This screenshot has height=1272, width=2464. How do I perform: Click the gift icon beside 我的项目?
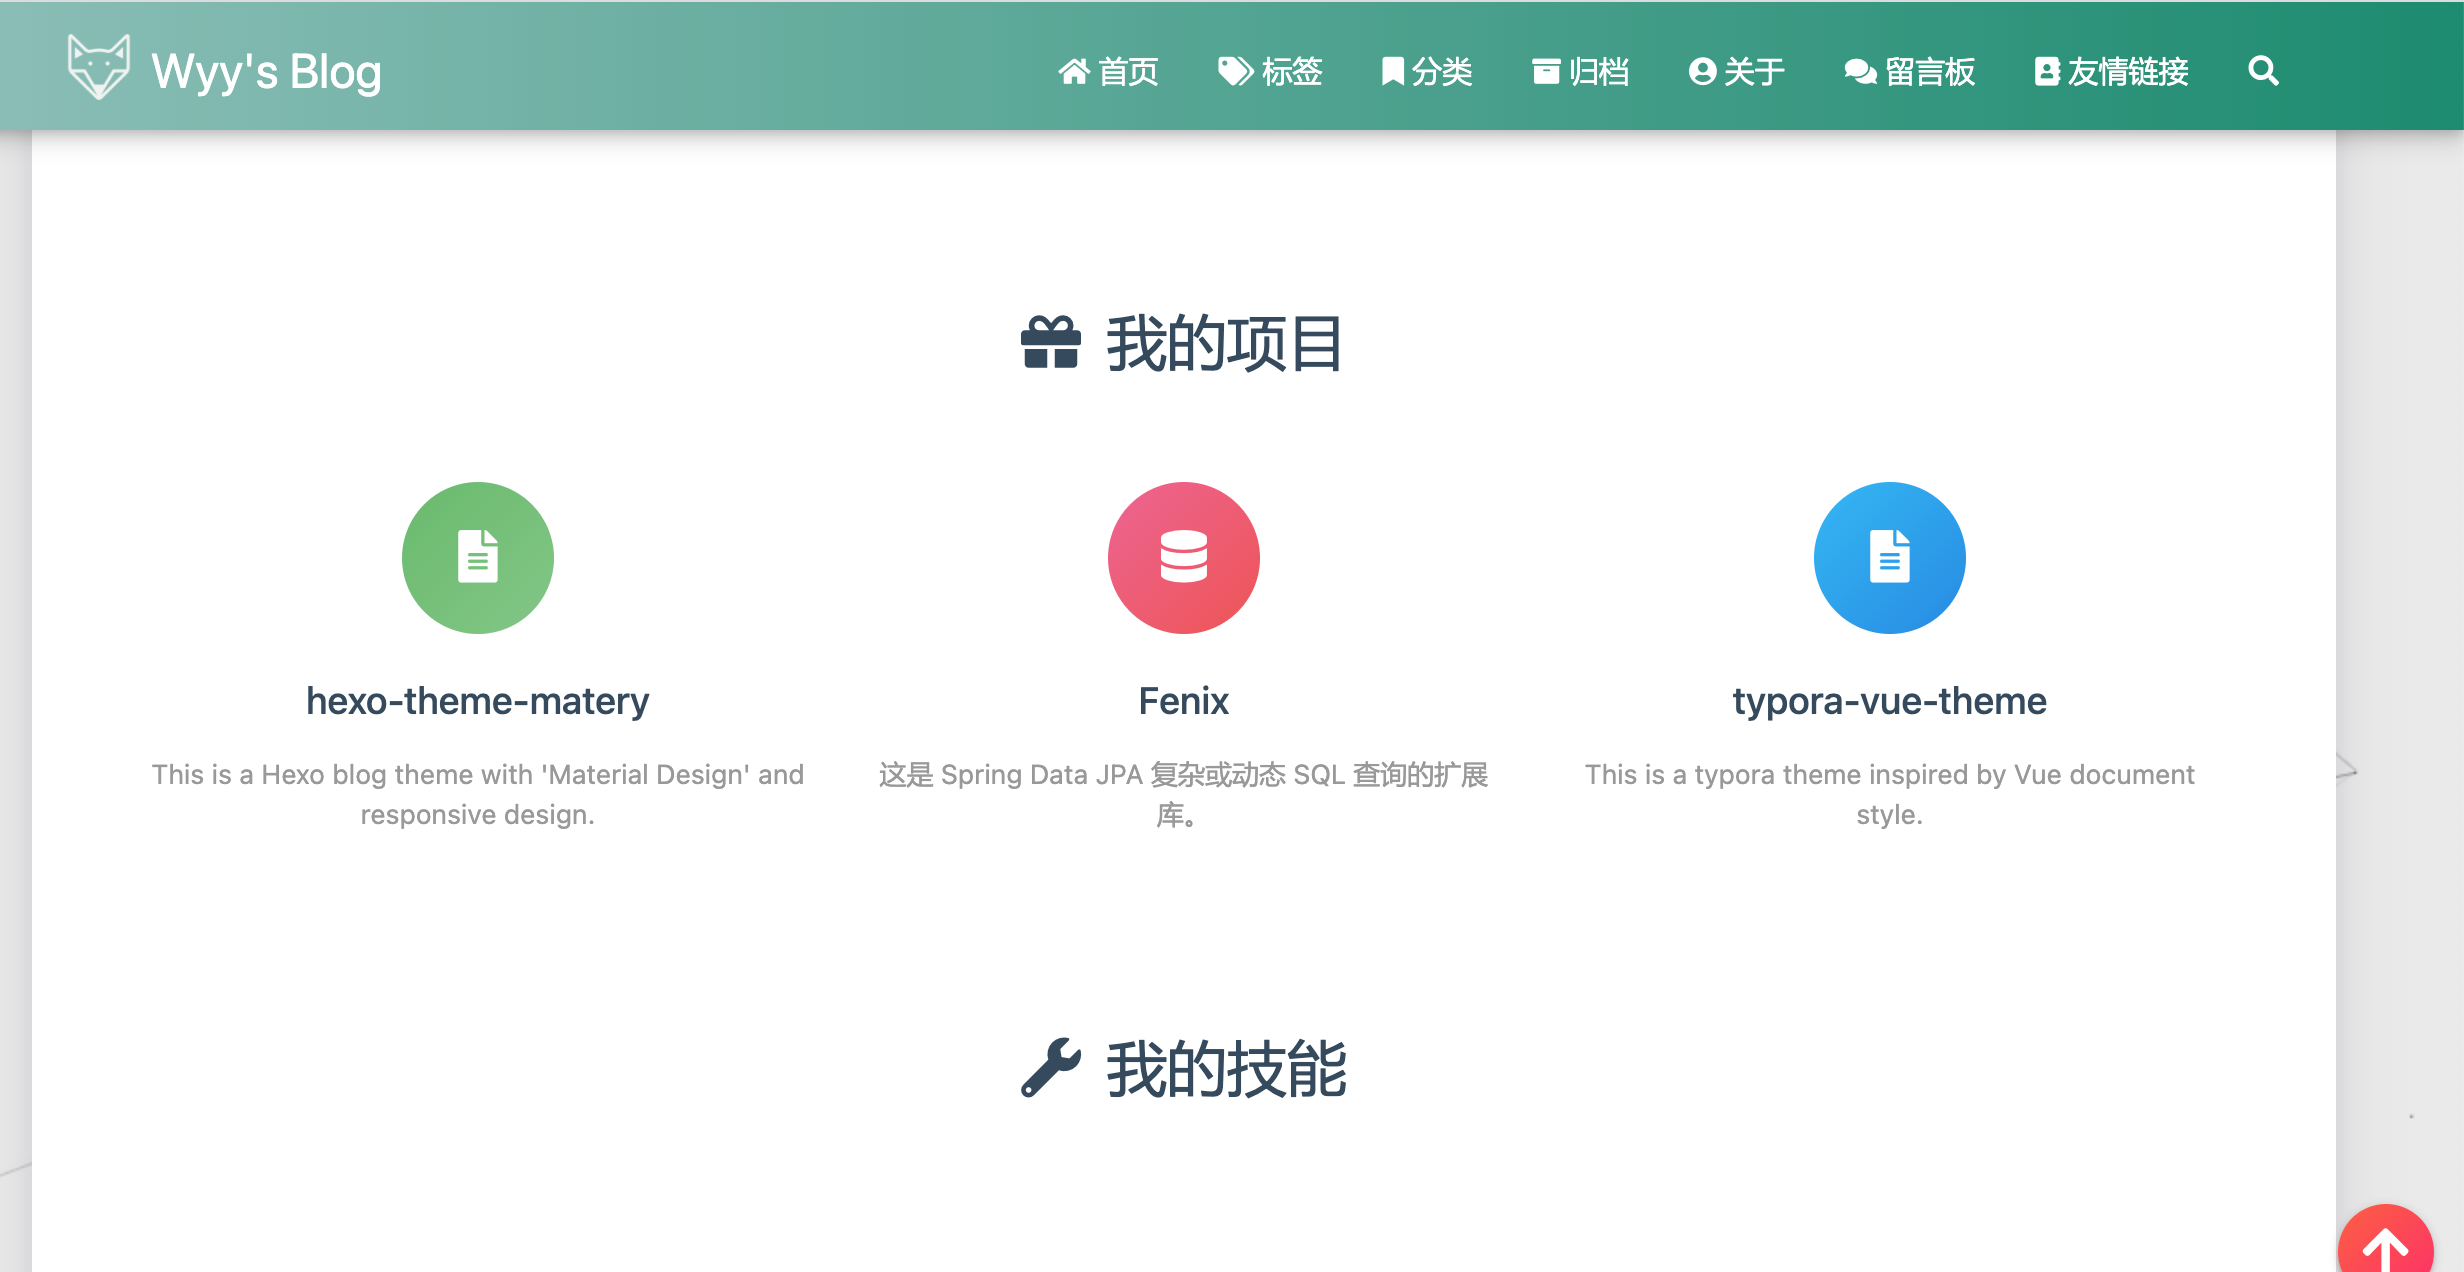1050,343
